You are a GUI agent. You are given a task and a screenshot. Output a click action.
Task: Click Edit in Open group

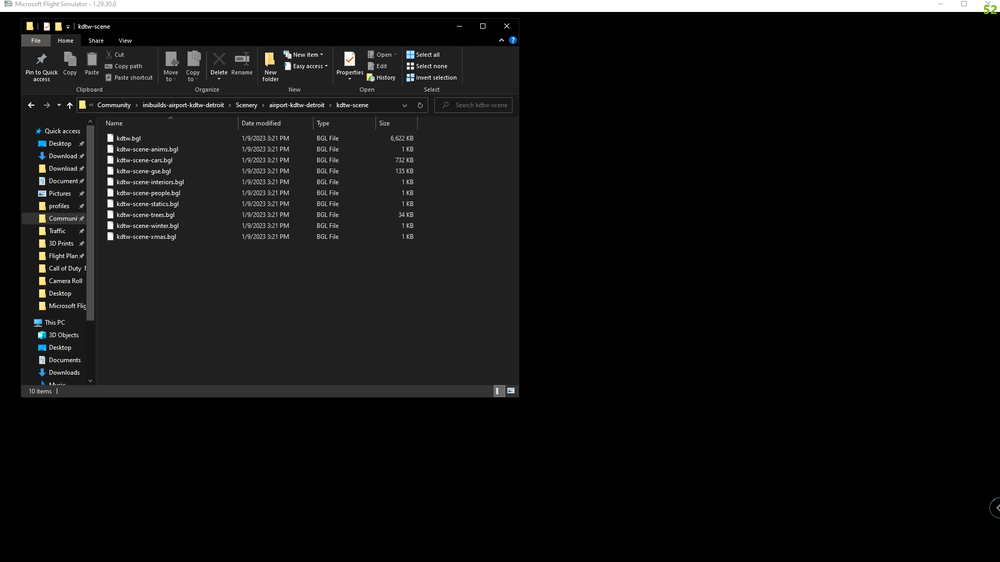(x=378, y=66)
